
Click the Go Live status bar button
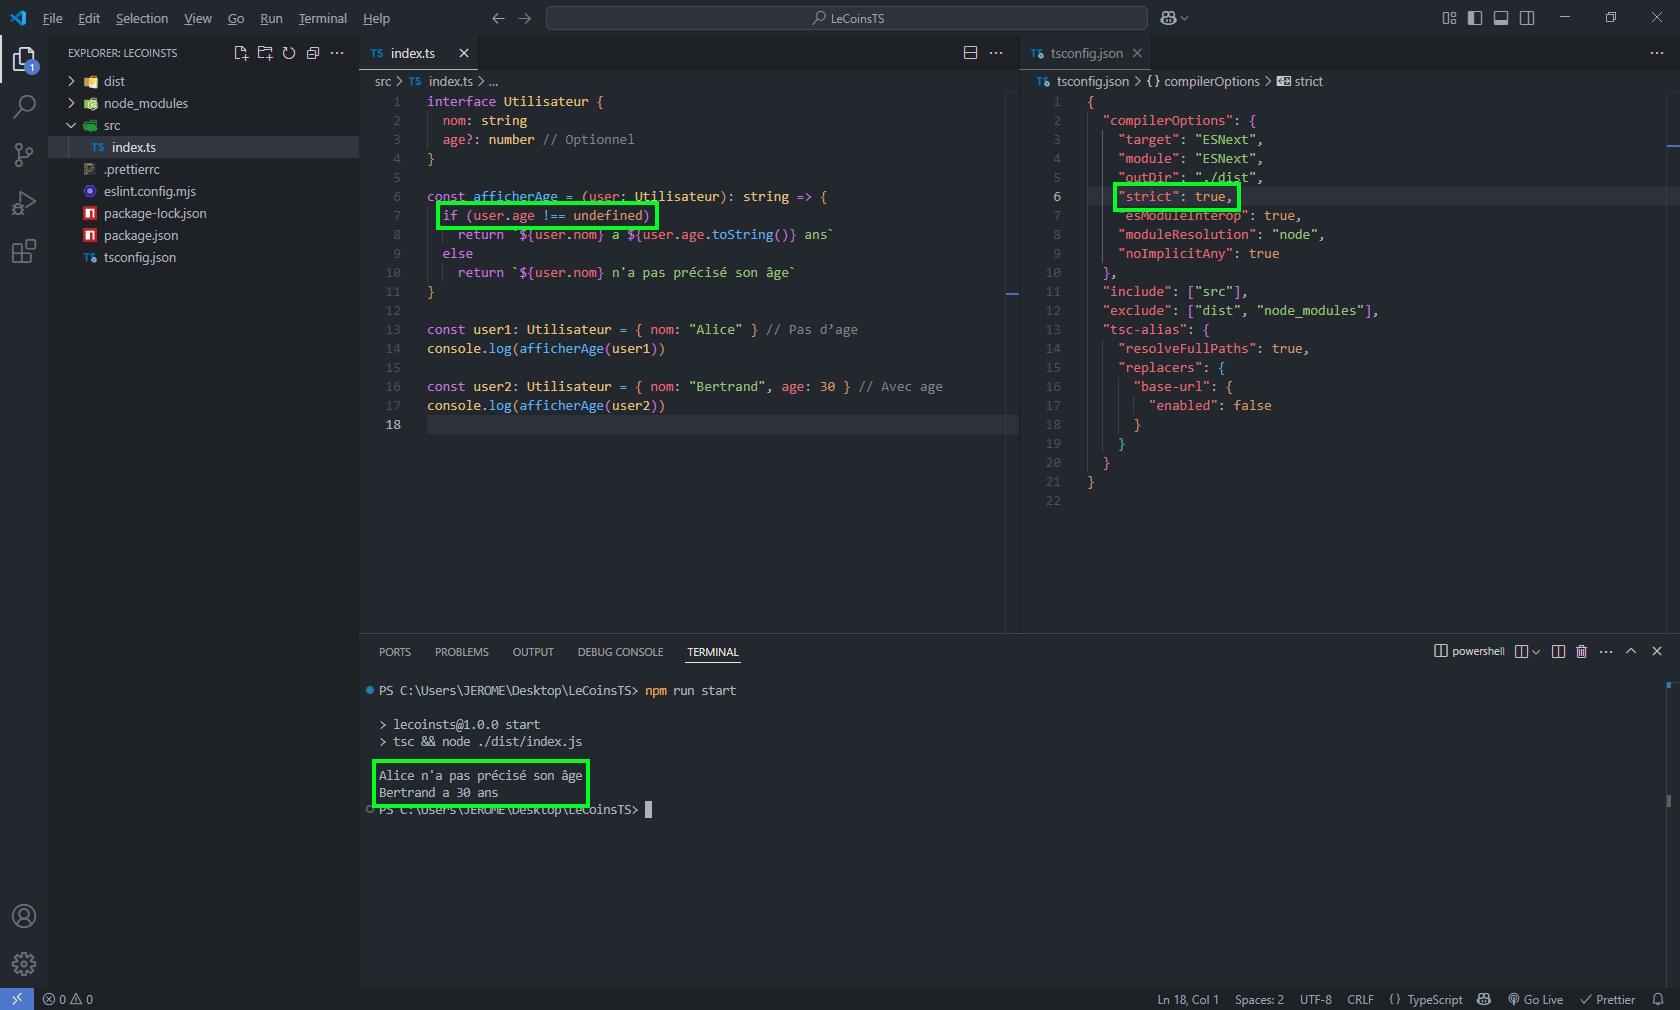click(x=1536, y=999)
